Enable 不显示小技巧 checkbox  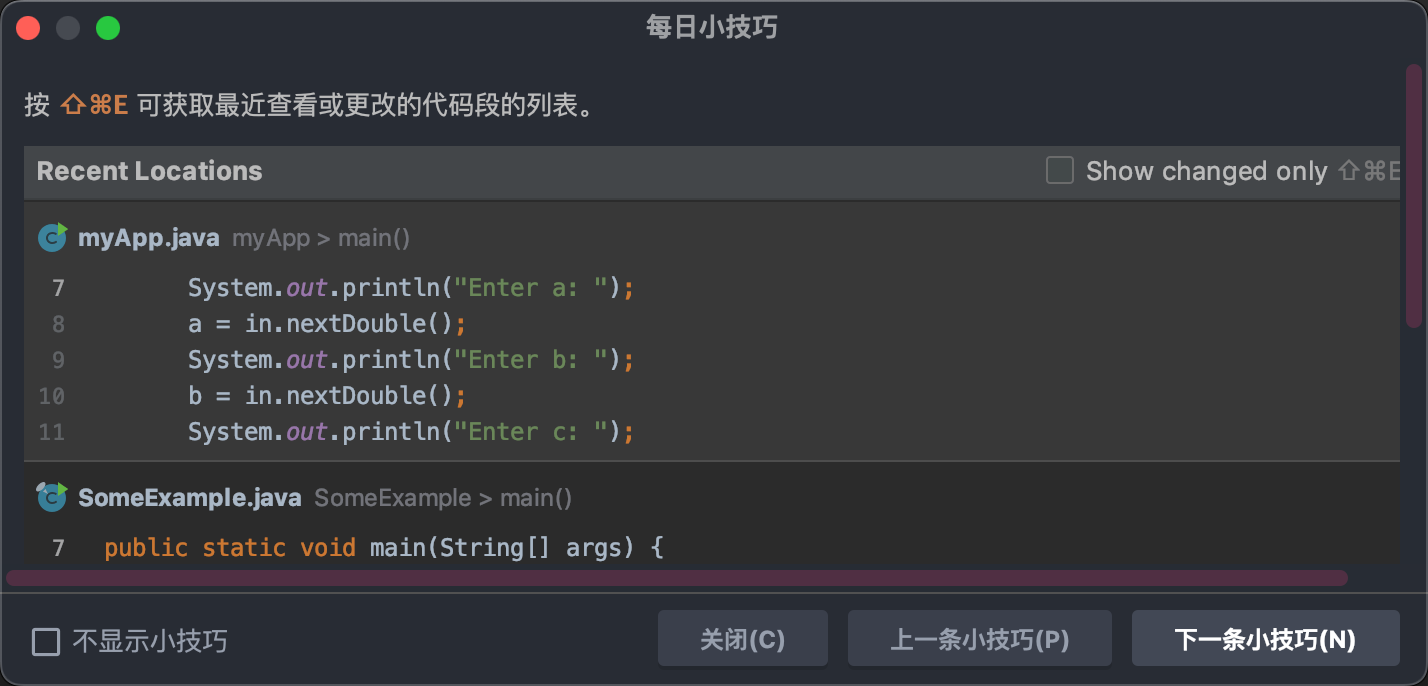[x=46, y=643]
